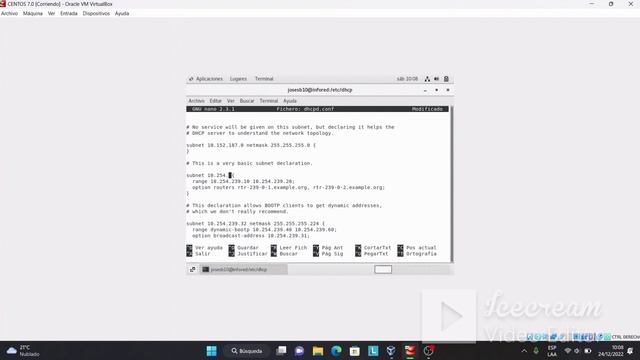Click the CentOS volume icon
The image size is (640, 360).
pos(437,79)
